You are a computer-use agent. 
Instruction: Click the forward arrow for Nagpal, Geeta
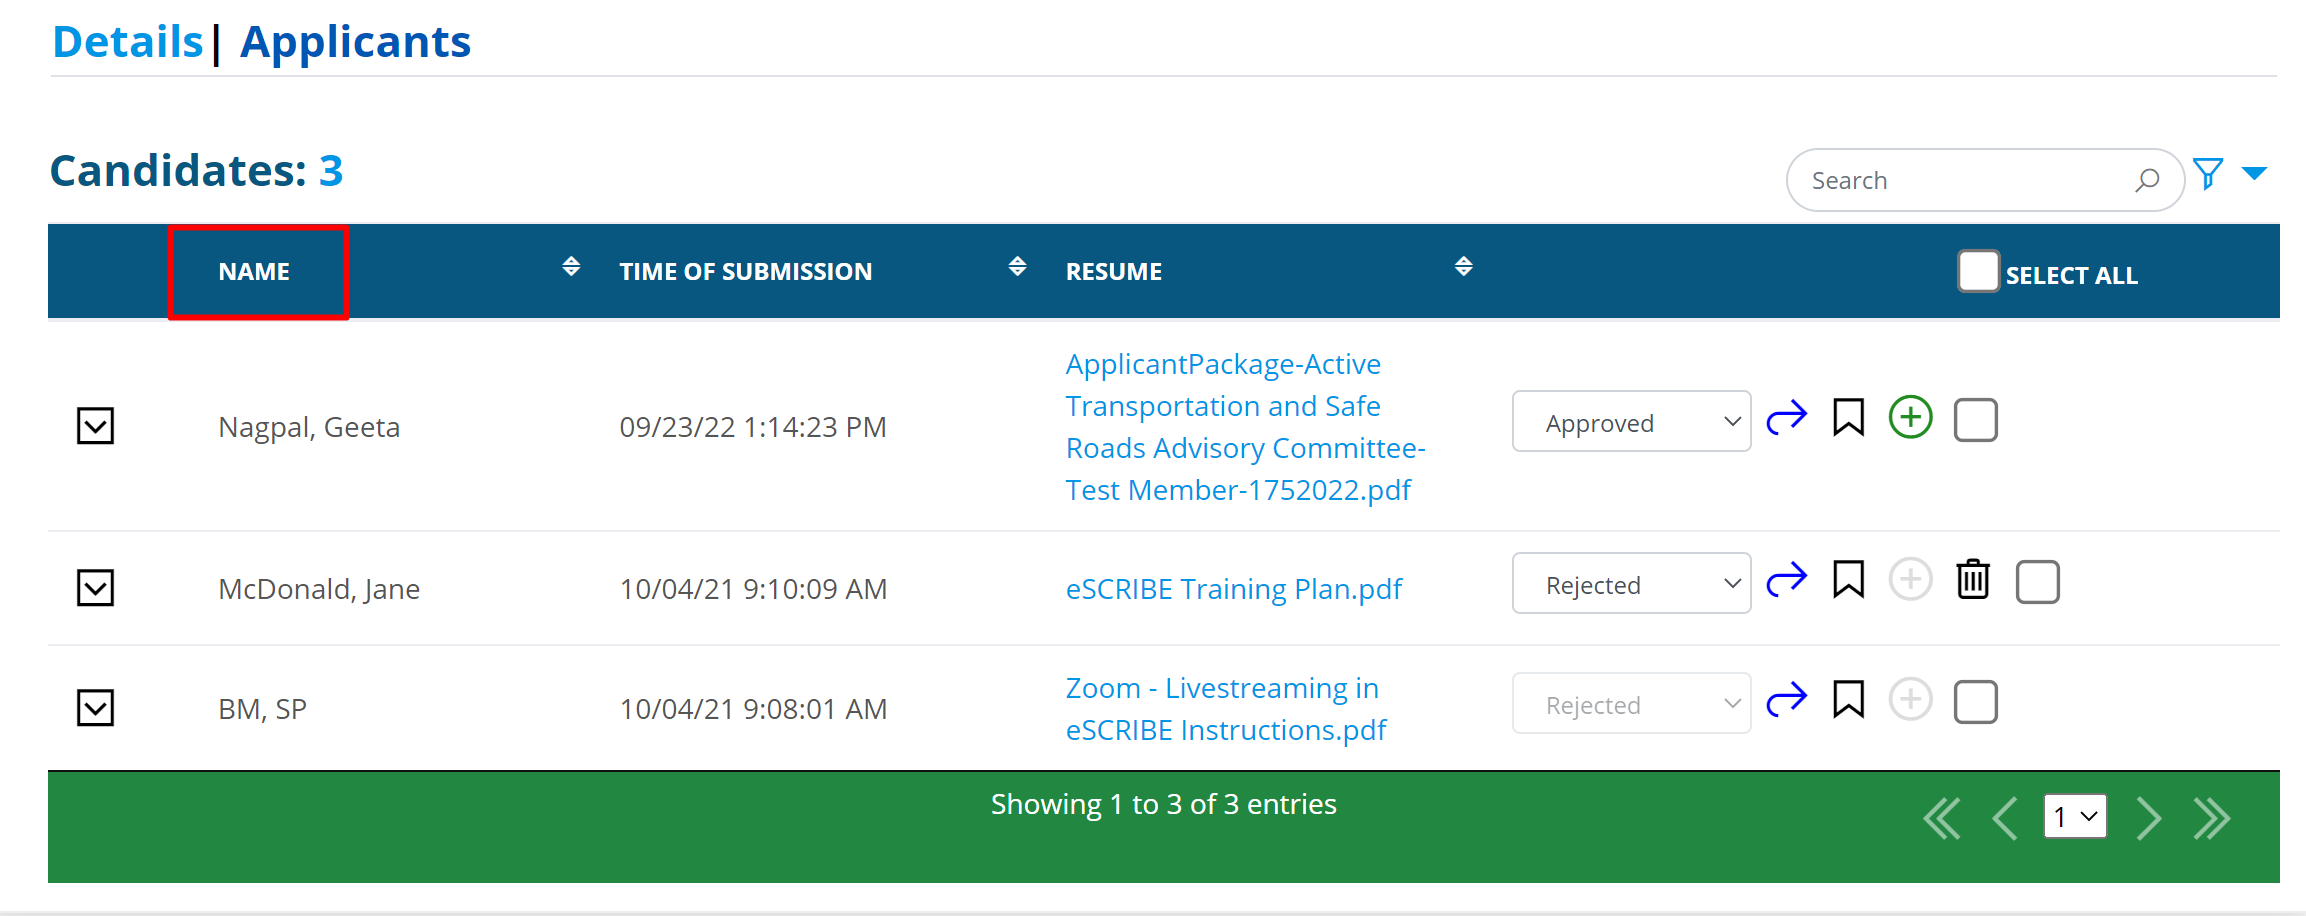pyautogui.click(x=1786, y=418)
